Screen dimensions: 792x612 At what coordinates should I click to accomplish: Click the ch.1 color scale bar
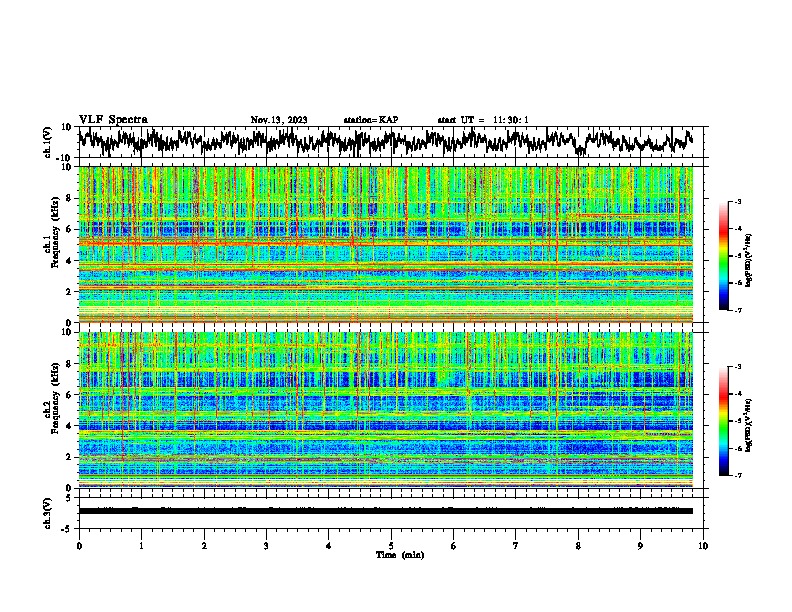(723, 256)
